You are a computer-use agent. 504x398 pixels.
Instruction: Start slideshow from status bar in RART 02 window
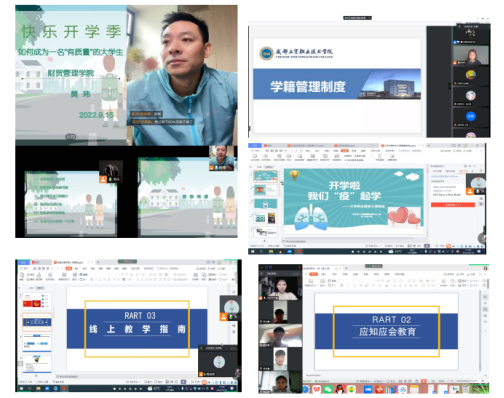pos(423,381)
